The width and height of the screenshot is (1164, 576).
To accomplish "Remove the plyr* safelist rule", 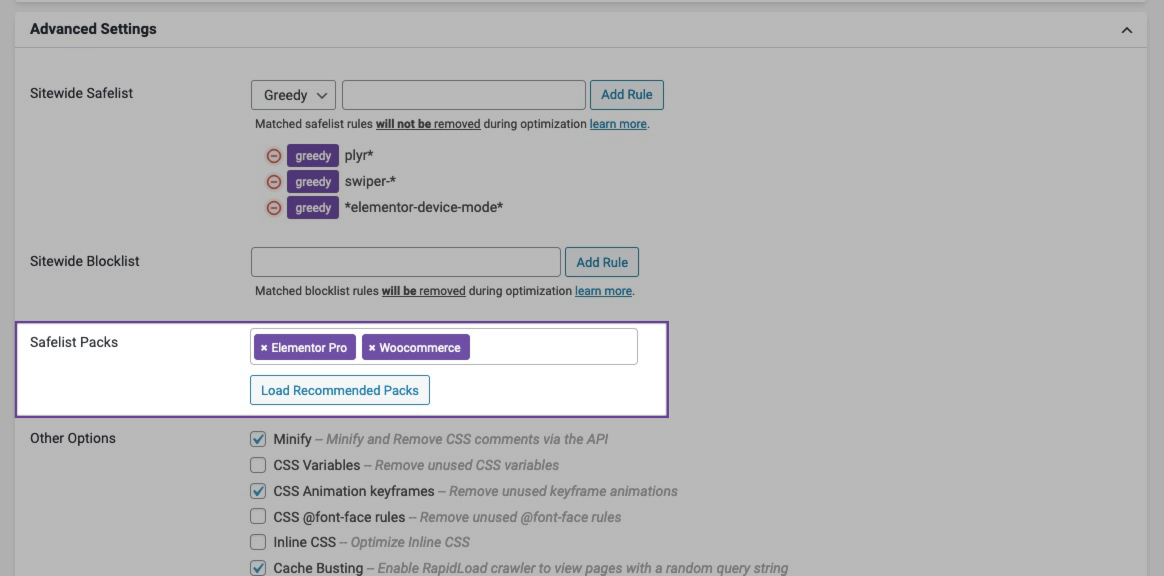I will 273,156.
